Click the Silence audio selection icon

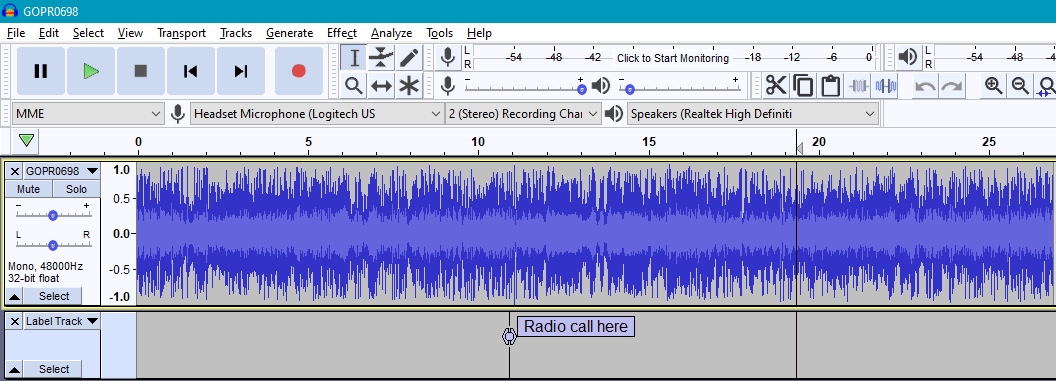[x=885, y=85]
